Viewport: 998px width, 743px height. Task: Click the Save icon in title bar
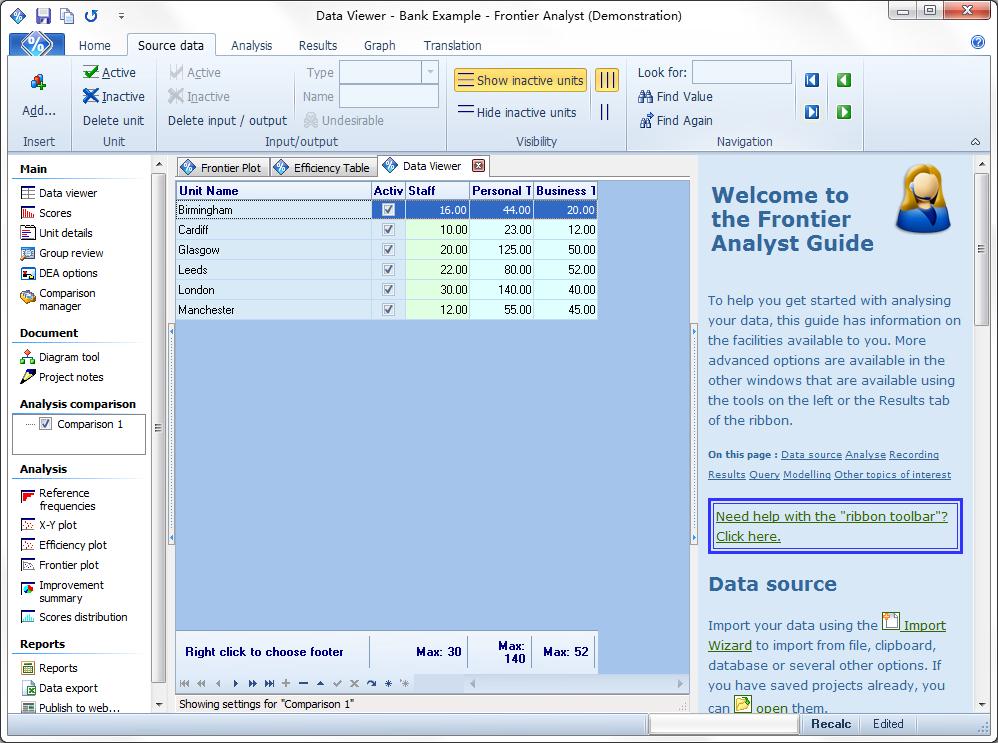click(43, 15)
